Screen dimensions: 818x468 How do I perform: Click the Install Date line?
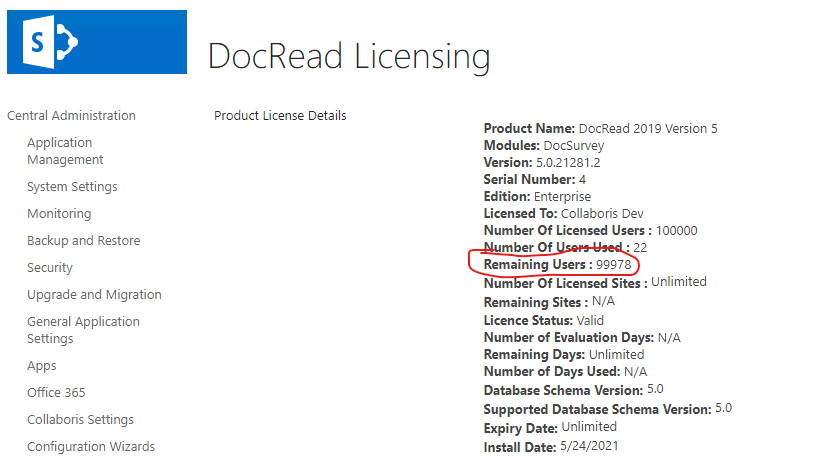551,445
